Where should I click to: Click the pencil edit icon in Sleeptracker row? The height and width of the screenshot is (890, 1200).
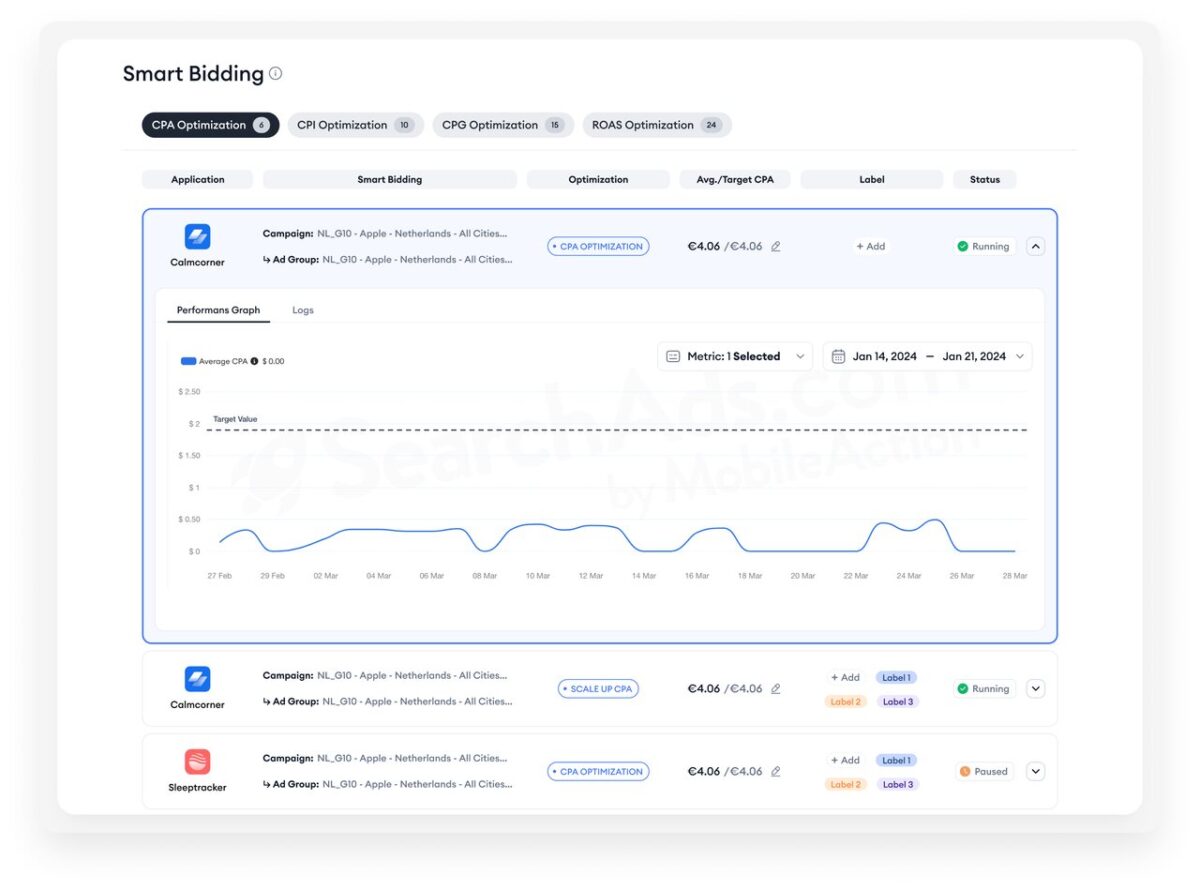tap(776, 772)
